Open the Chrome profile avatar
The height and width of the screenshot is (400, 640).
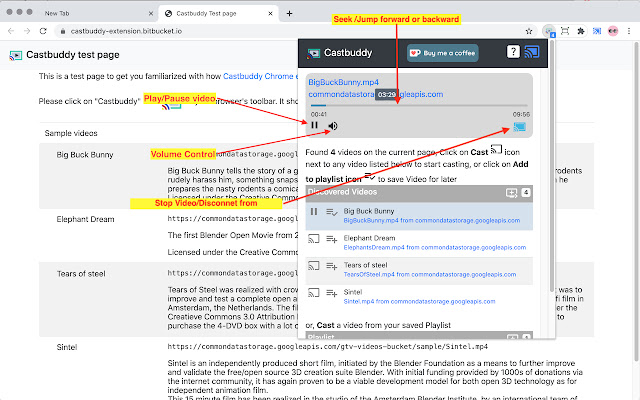pyautogui.click(x=613, y=31)
